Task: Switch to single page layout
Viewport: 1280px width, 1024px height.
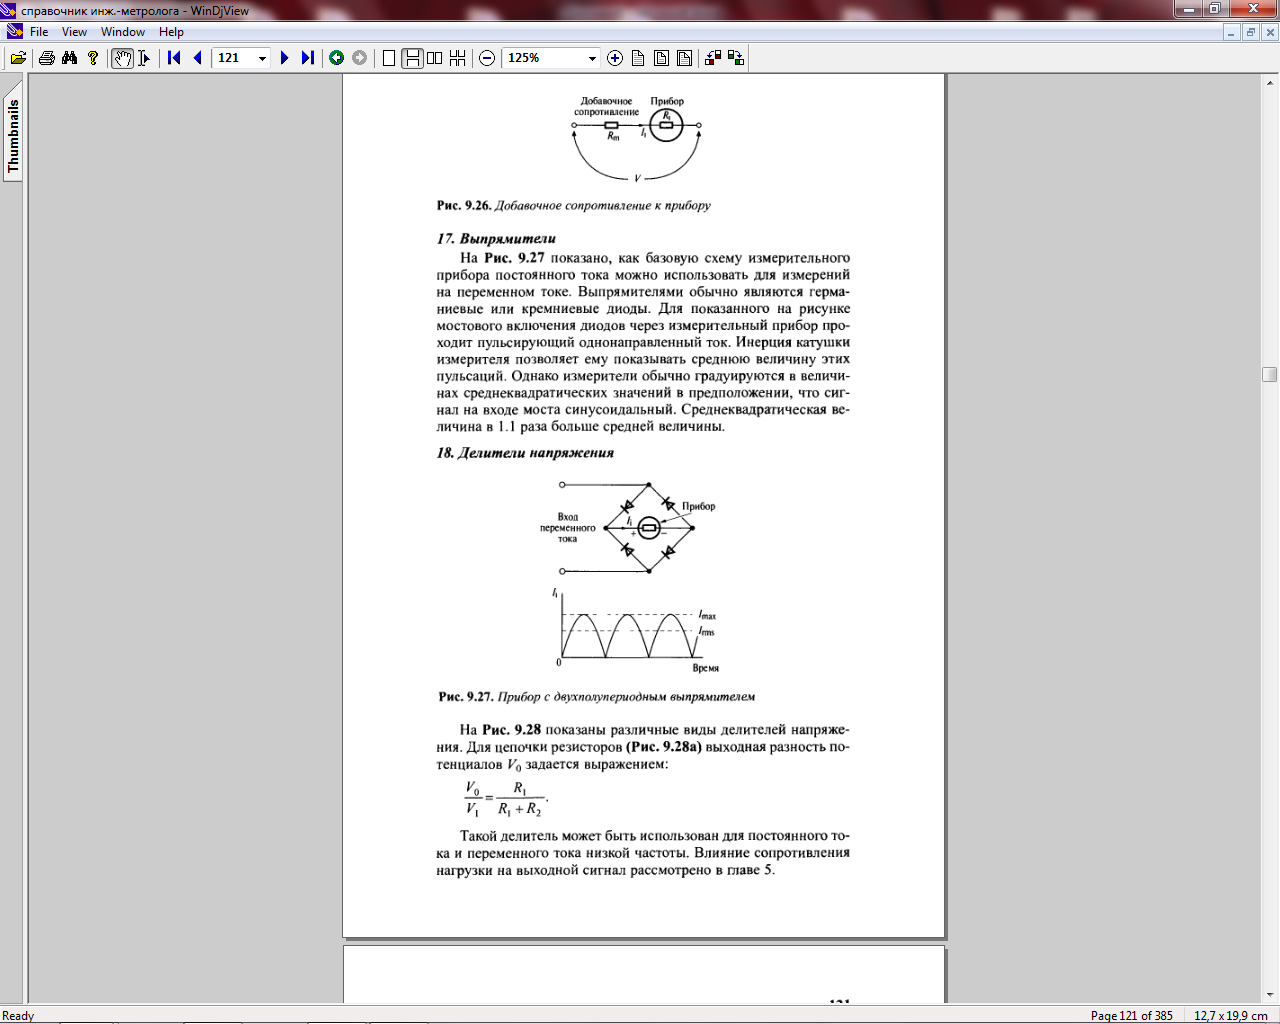Action: [389, 58]
